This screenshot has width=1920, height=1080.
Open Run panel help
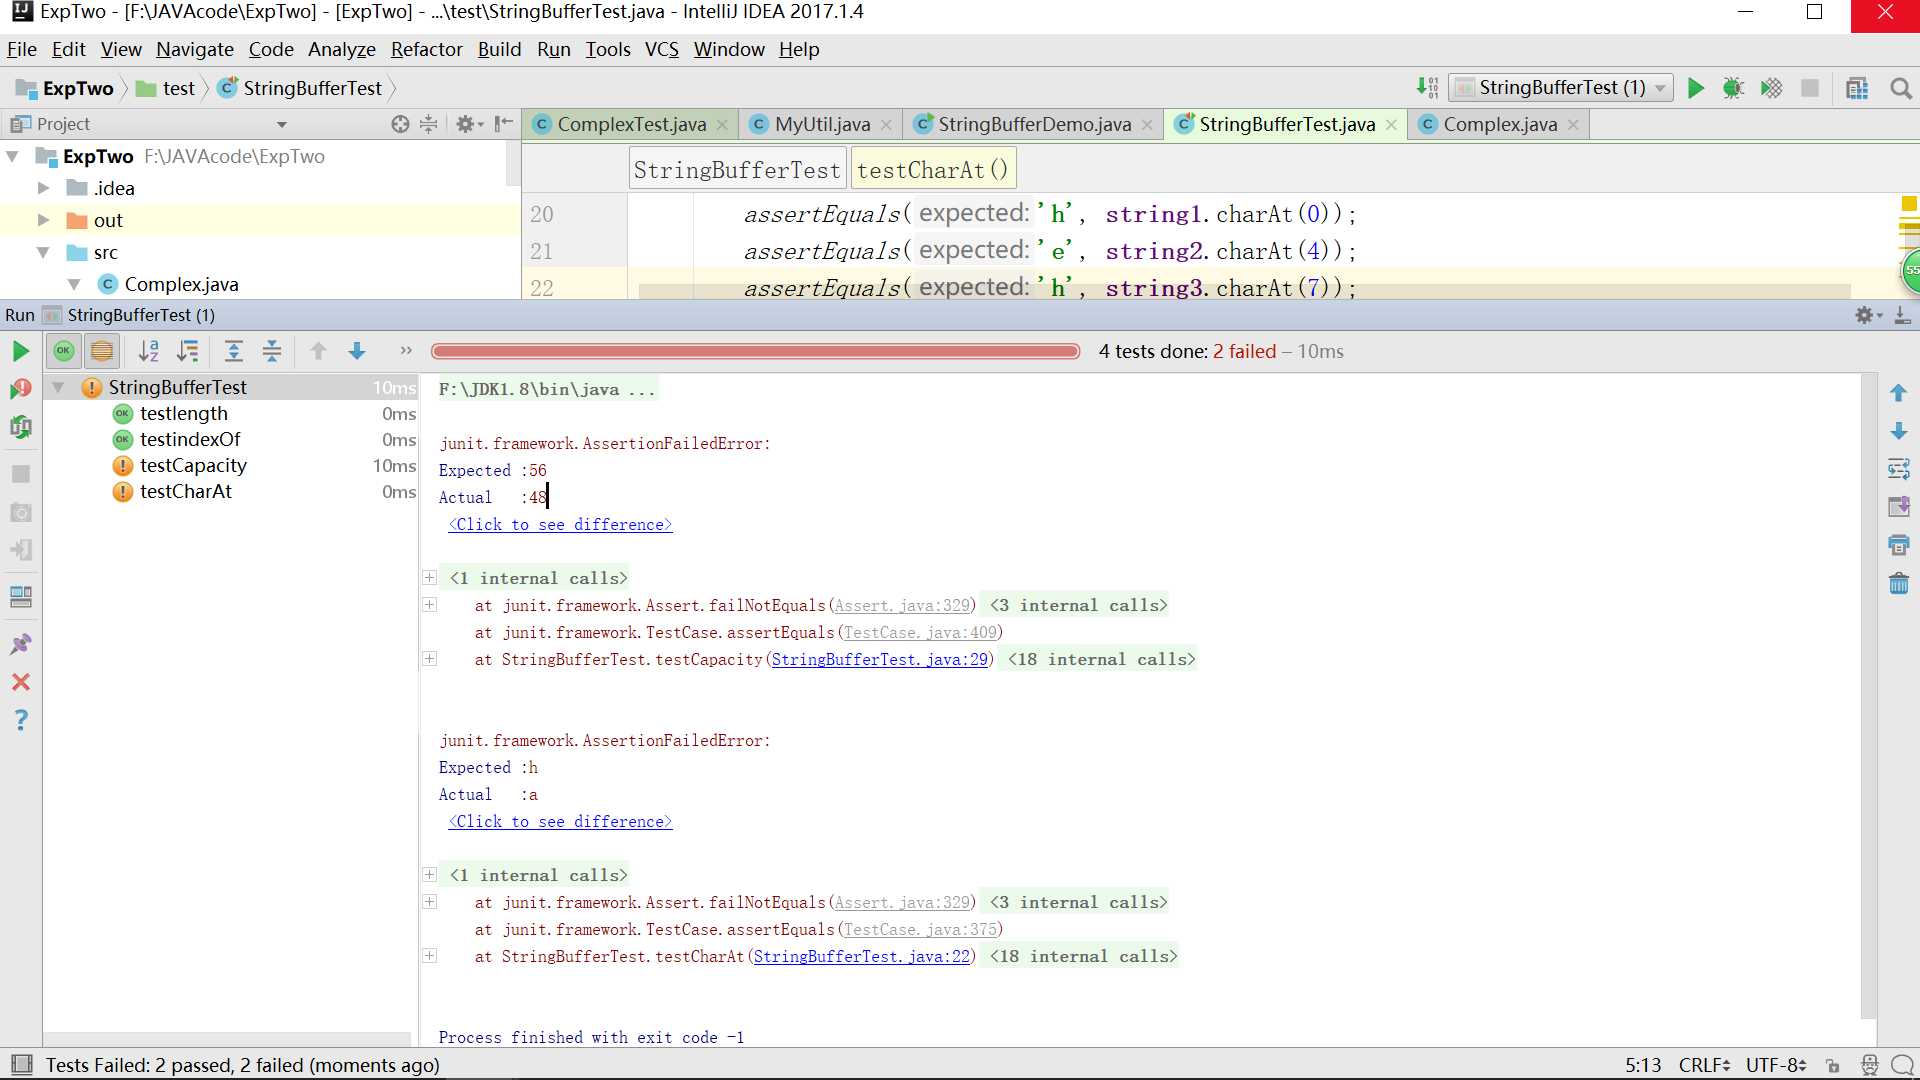click(x=20, y=720)
